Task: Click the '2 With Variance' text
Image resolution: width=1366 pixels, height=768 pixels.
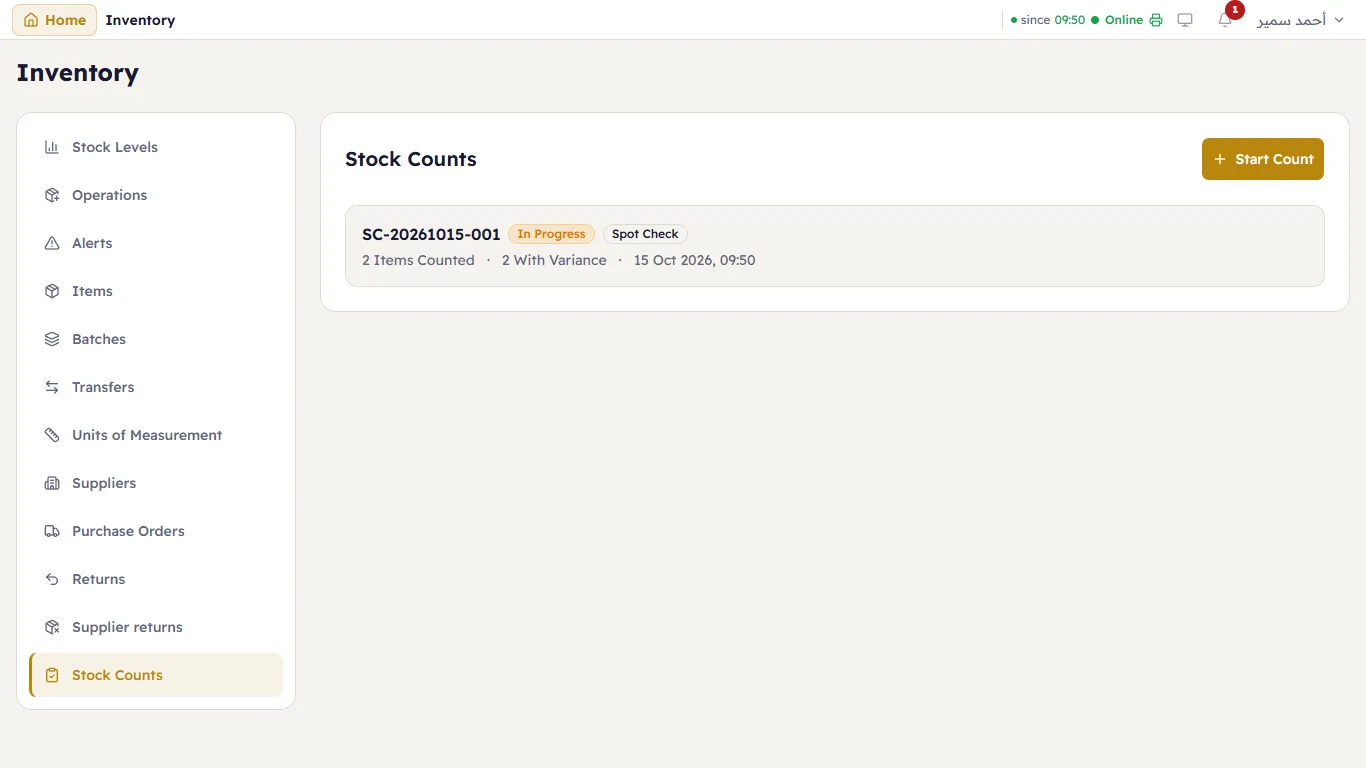Action: [554, 260]
